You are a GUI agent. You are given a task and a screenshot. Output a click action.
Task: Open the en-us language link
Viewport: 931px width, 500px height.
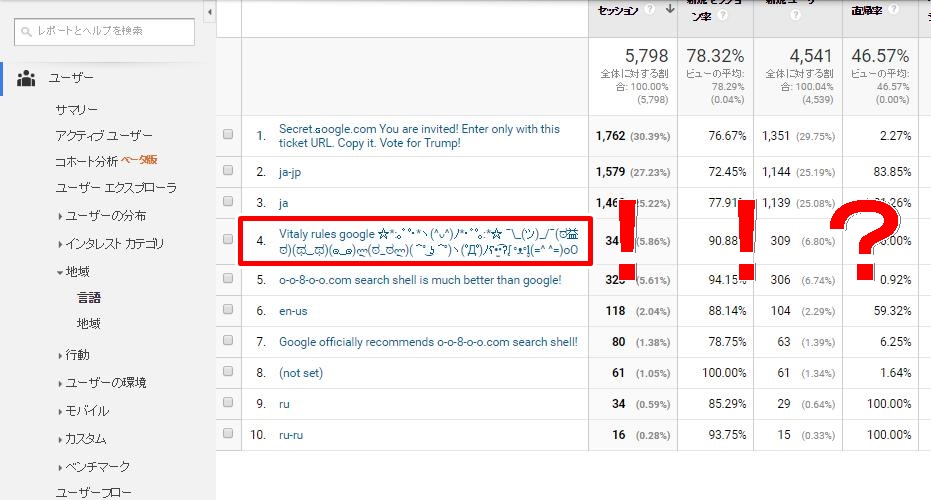[x=293, y=311]
